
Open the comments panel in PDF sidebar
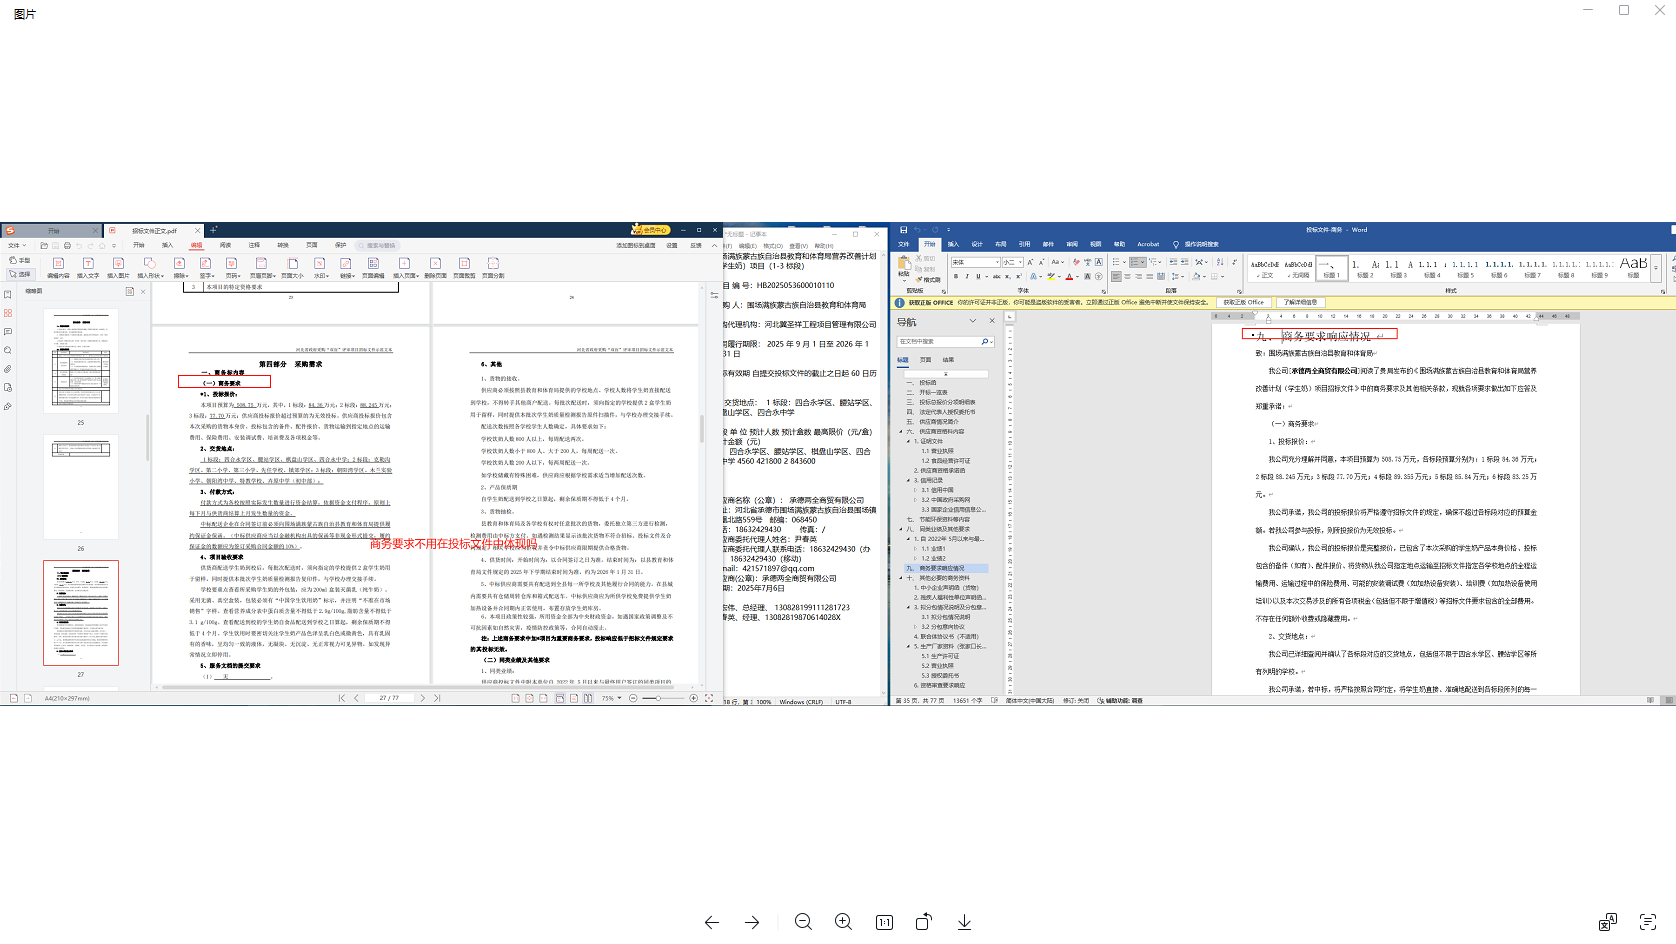pyautogui.click(x=8, y=332)
